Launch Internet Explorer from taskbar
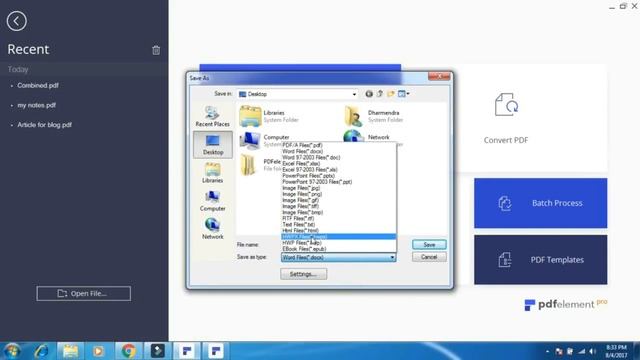 point(41,351)
